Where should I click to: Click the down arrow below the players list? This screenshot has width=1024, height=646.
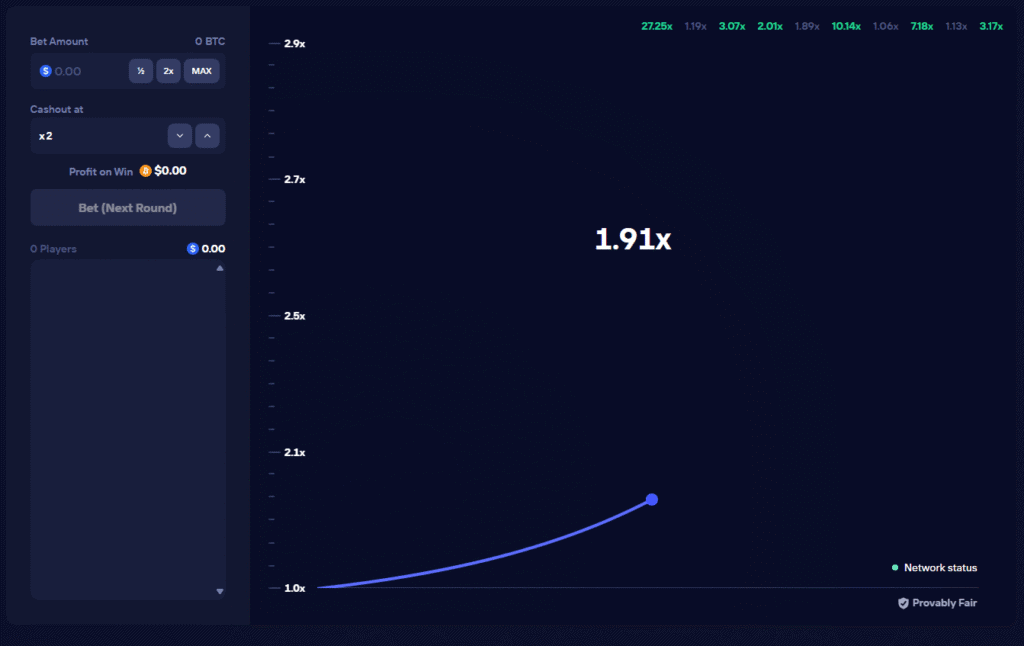click(219, 591)
